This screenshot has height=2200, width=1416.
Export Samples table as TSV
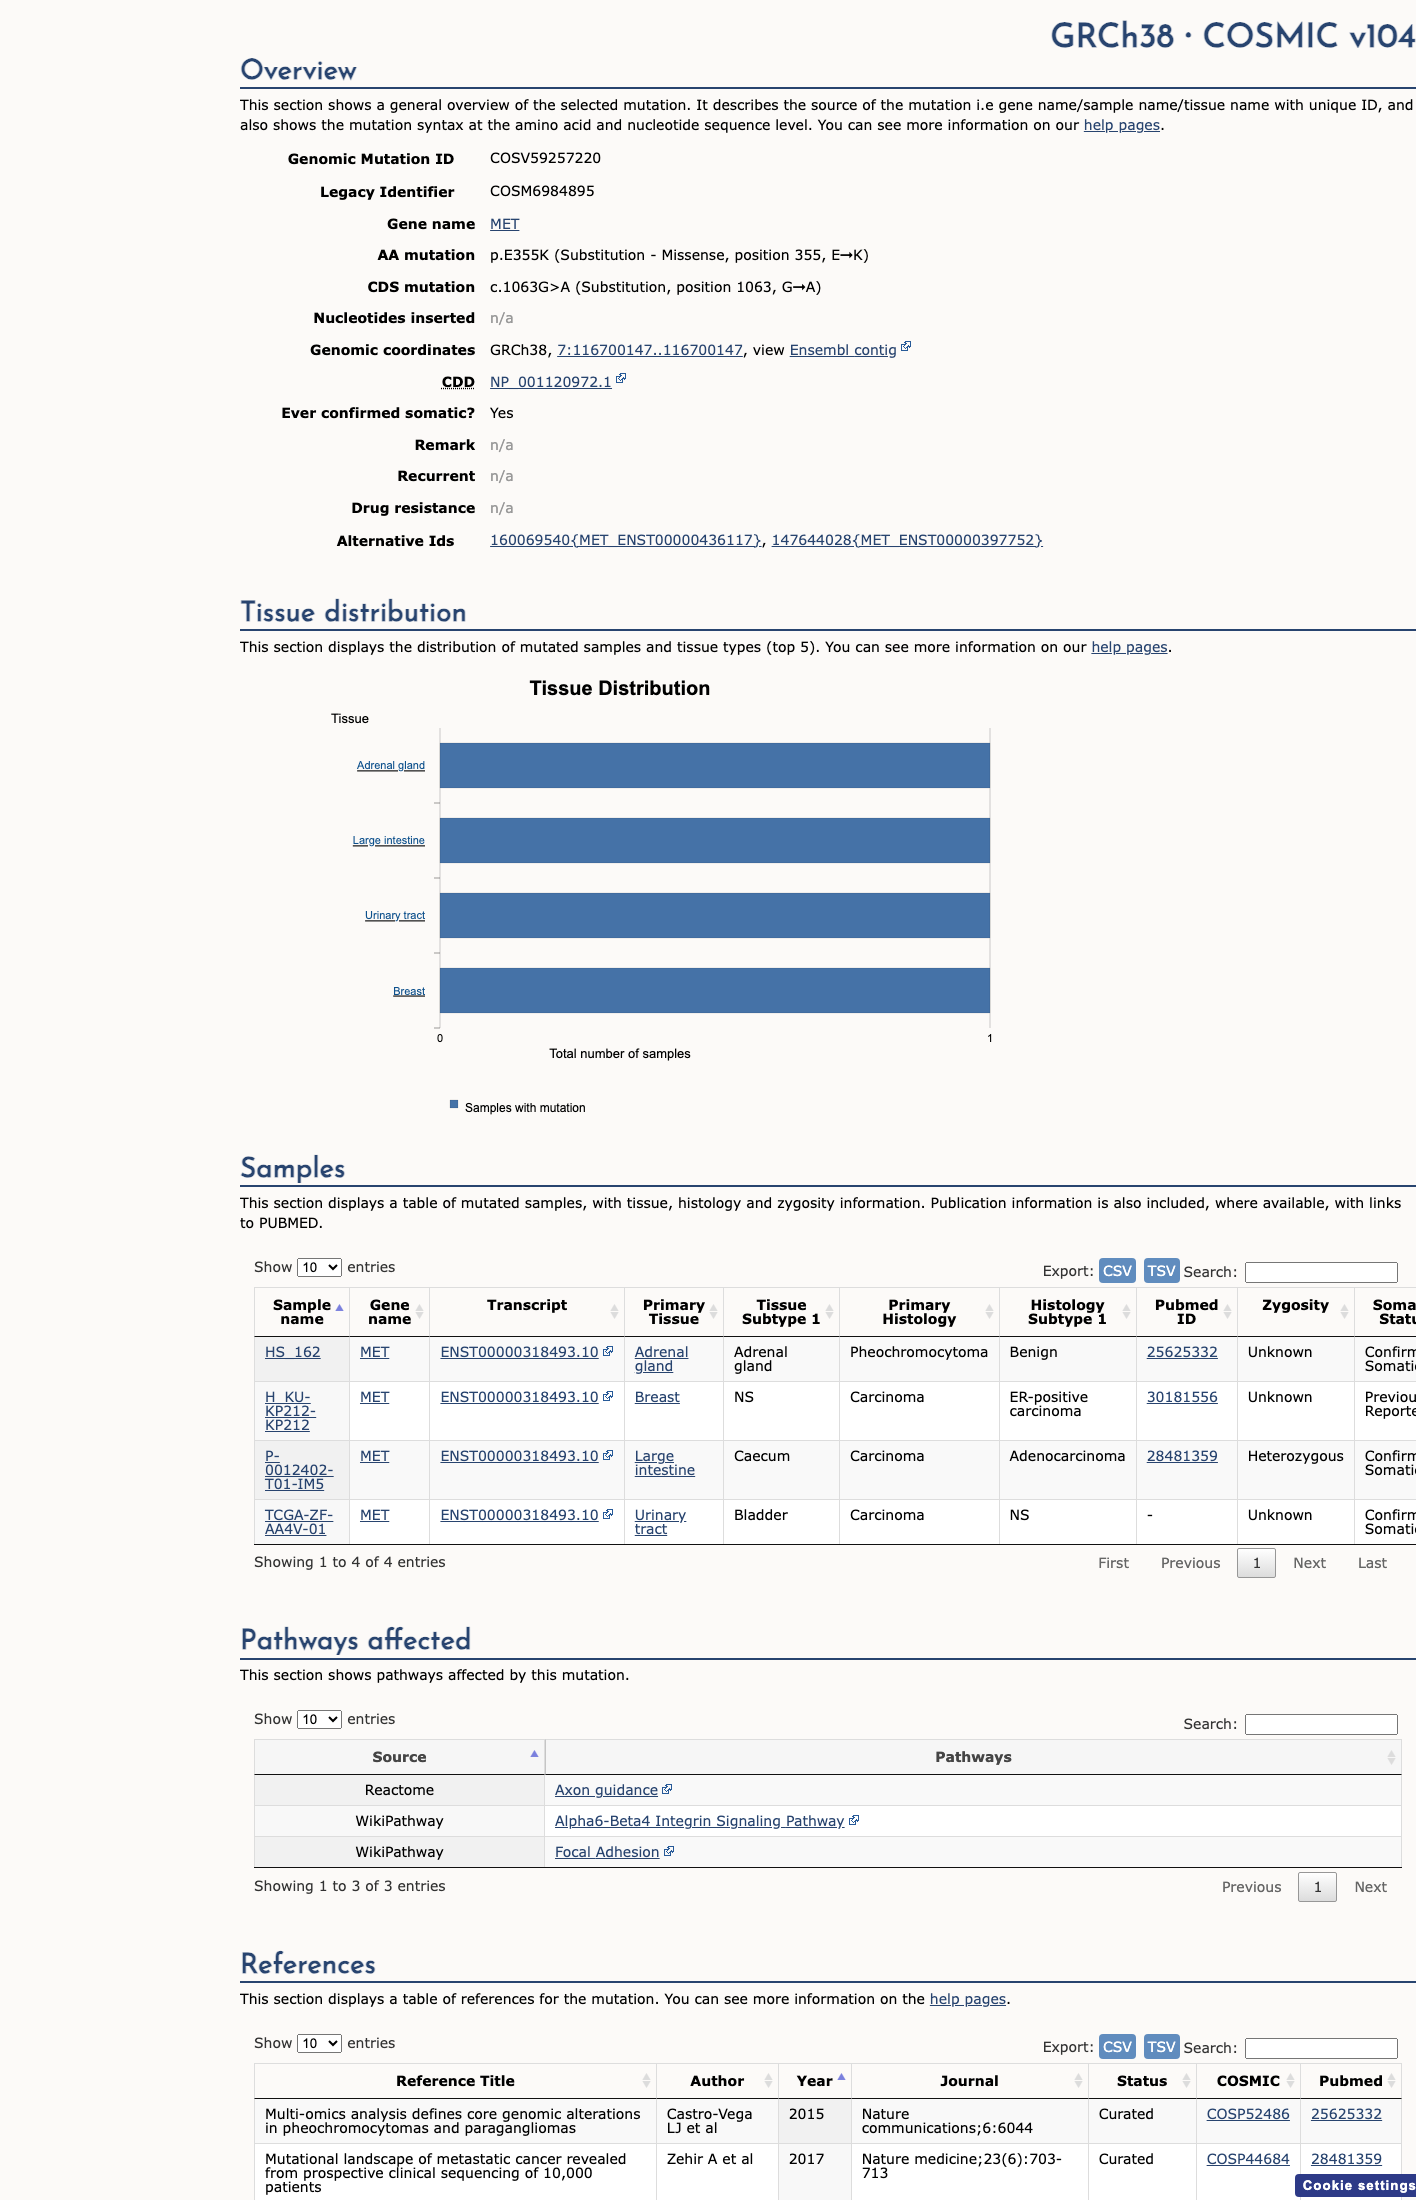(1161, 1270)
